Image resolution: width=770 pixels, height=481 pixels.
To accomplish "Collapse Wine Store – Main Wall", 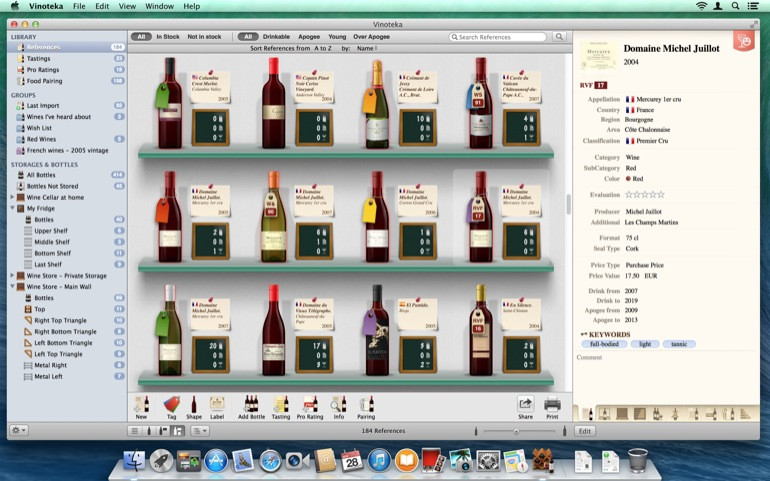I will click(12, 286).
